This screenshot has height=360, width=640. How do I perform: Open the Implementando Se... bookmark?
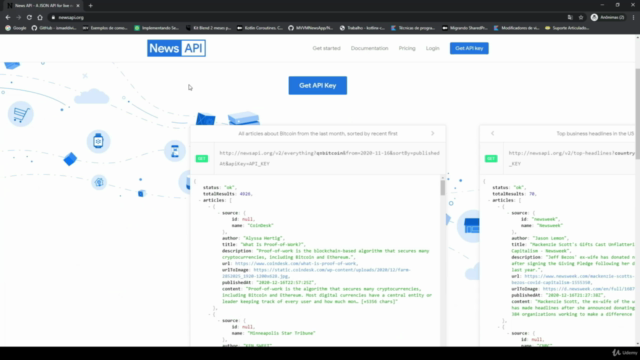156,28
